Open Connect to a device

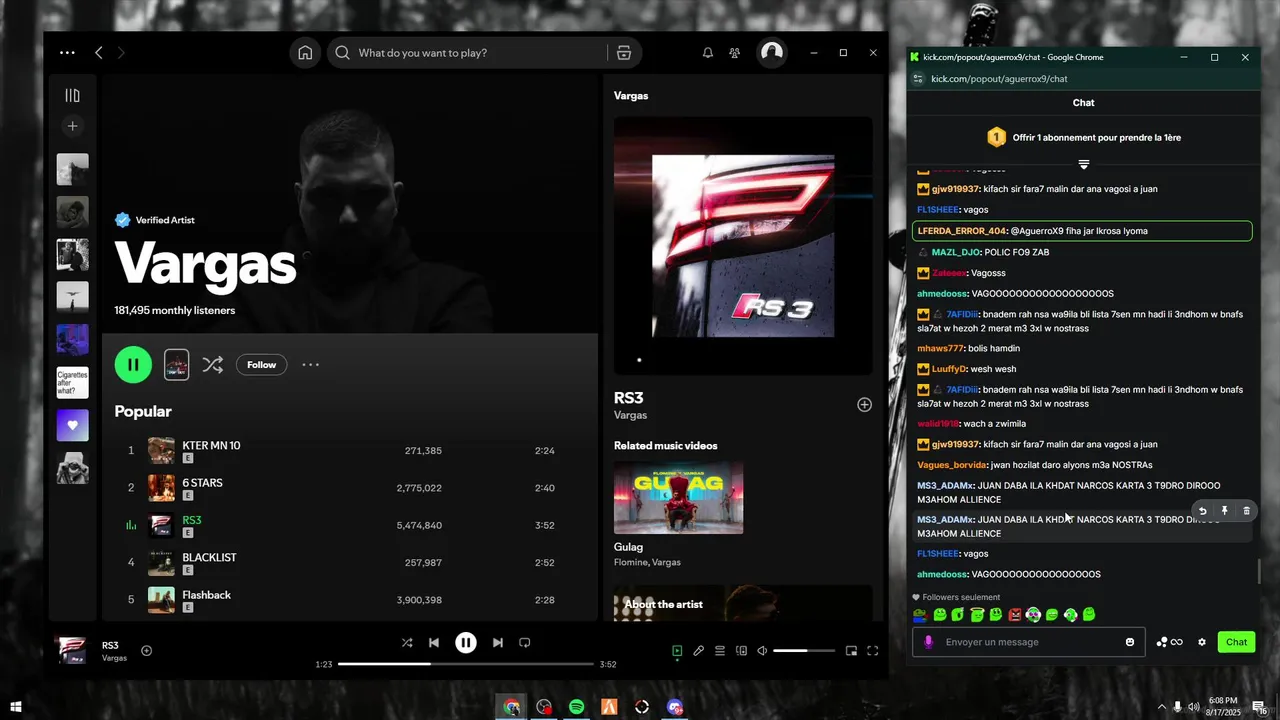point(741,651)
